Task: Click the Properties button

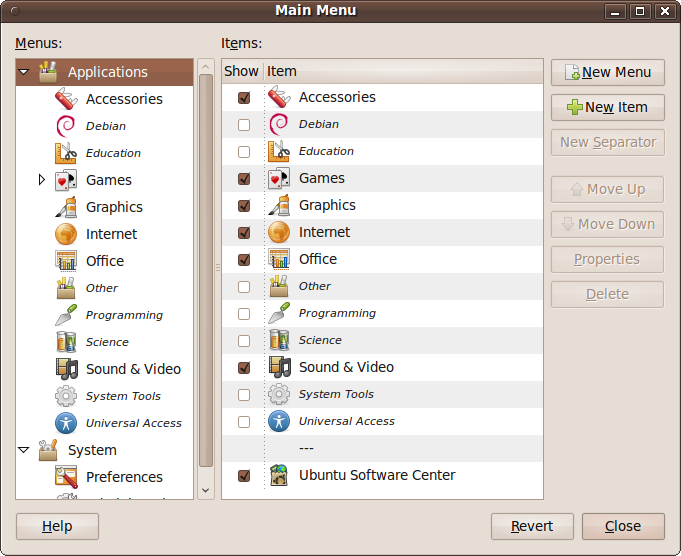Action: click(x=608, y=259)
